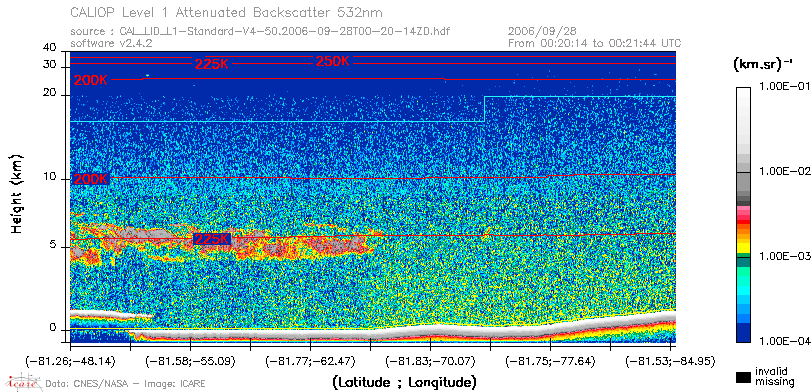Click the coordinate label "(-81.77;-62.47)"

pyautogui.click(x=310, y=360)
